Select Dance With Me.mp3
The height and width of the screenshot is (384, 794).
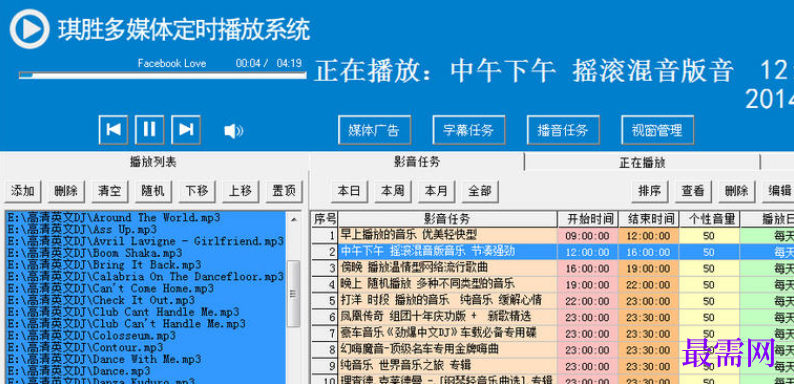coord(145,359)
